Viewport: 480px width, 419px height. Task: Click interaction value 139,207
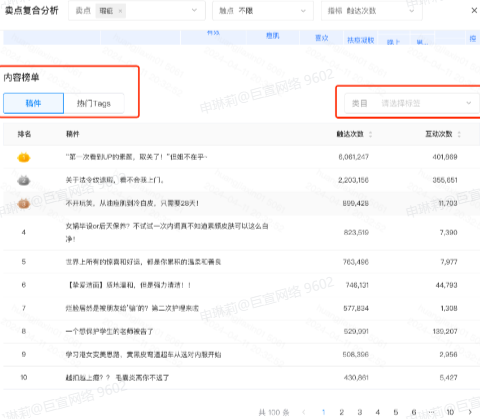click(445, 331)
